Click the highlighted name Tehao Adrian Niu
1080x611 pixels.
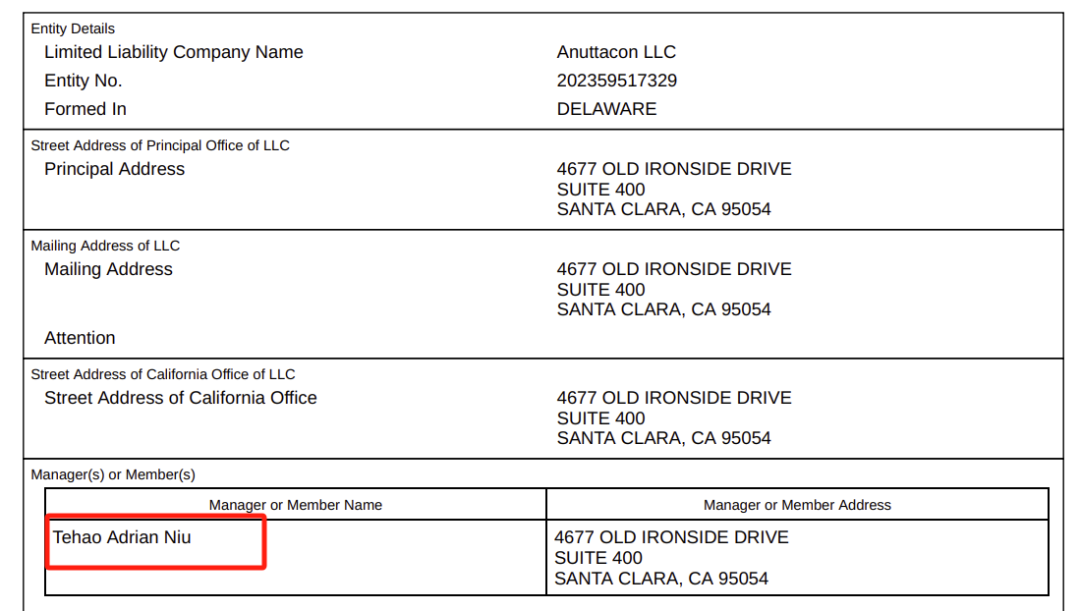pos(122,537)
